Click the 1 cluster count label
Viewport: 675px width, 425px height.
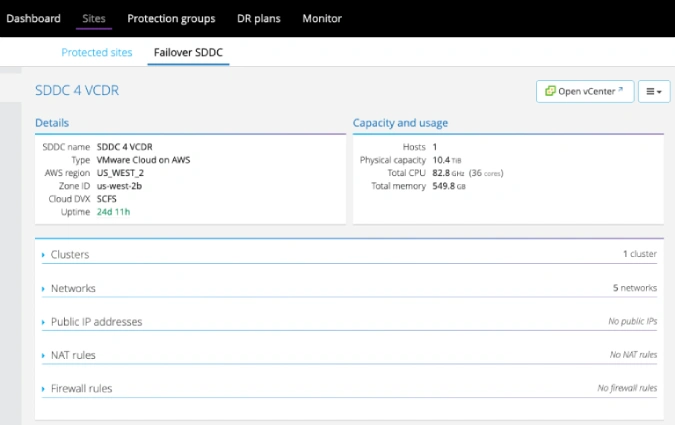click(640, 254)
